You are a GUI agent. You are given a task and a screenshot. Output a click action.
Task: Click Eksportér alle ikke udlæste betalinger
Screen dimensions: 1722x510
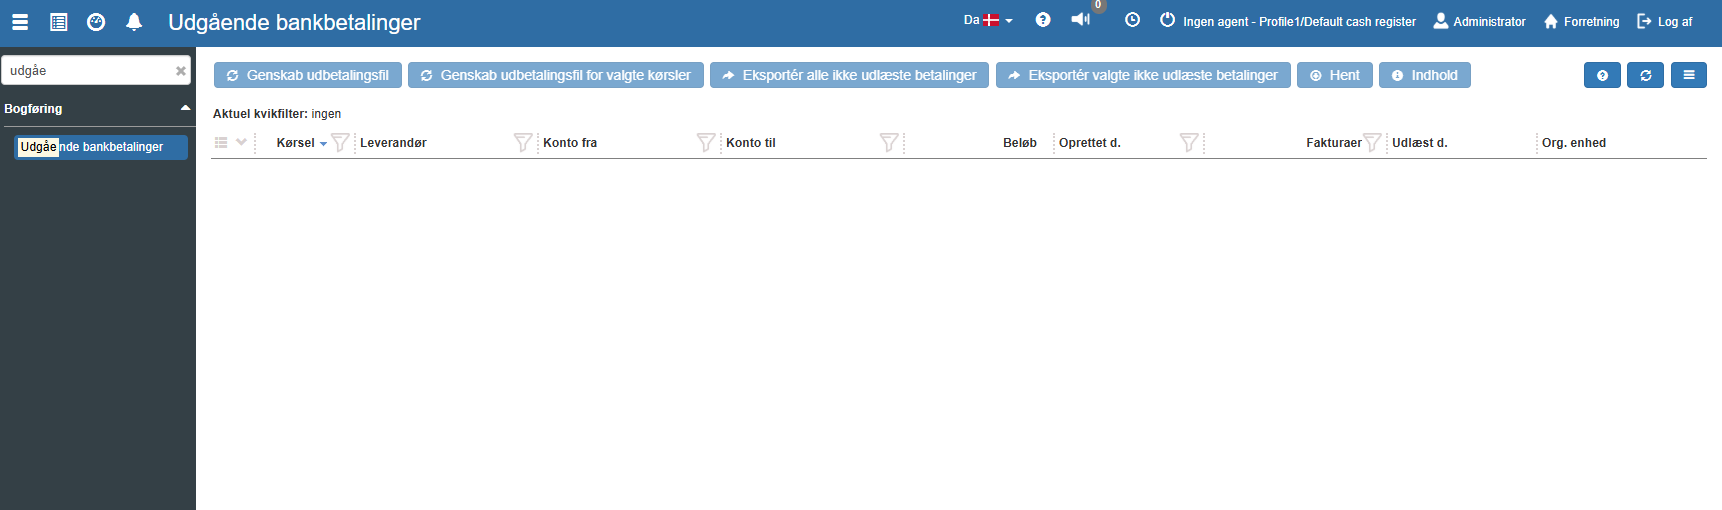(x=850, y=75)
